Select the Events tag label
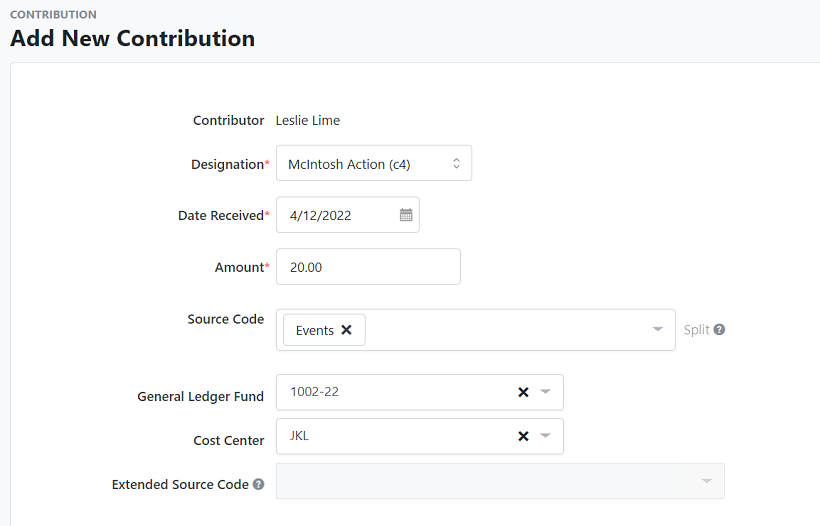Screen dimensions: 820x526 [x=314, y=330]
